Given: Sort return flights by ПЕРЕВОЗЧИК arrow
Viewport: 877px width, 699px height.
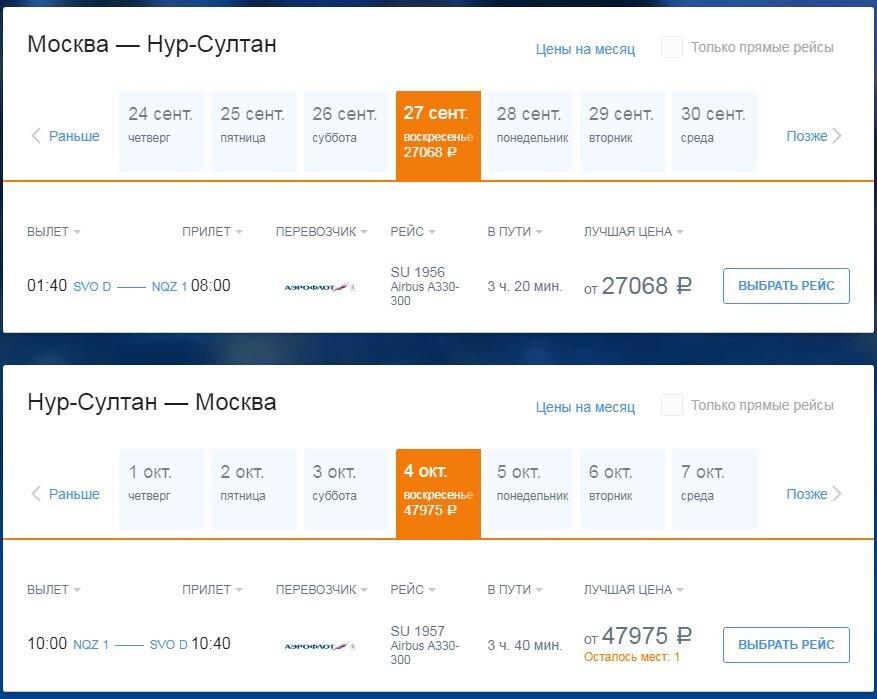Looking at the screenshot, I should coord(364,589).
